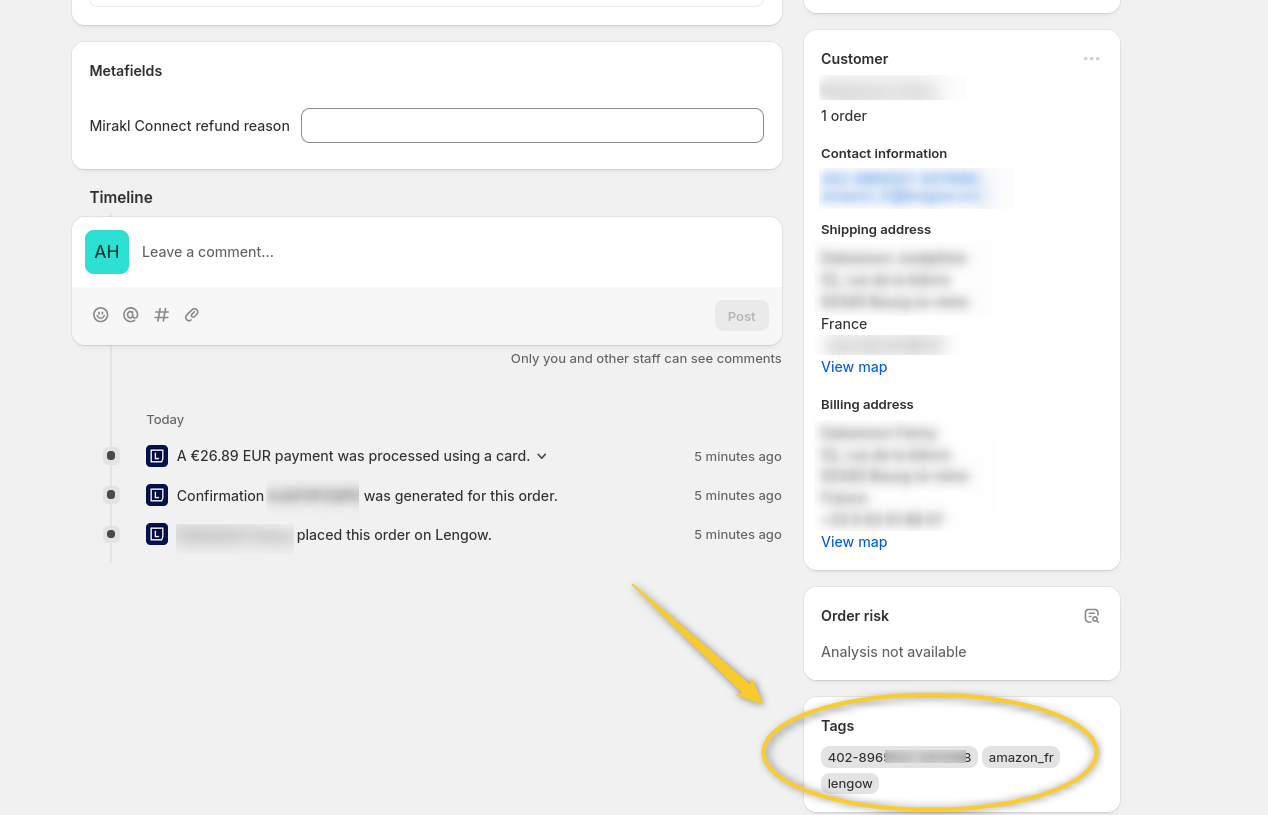Click Lengow app icon beside payment event
The width and height of the screenshot is (1268, 815).
(156, 456)
